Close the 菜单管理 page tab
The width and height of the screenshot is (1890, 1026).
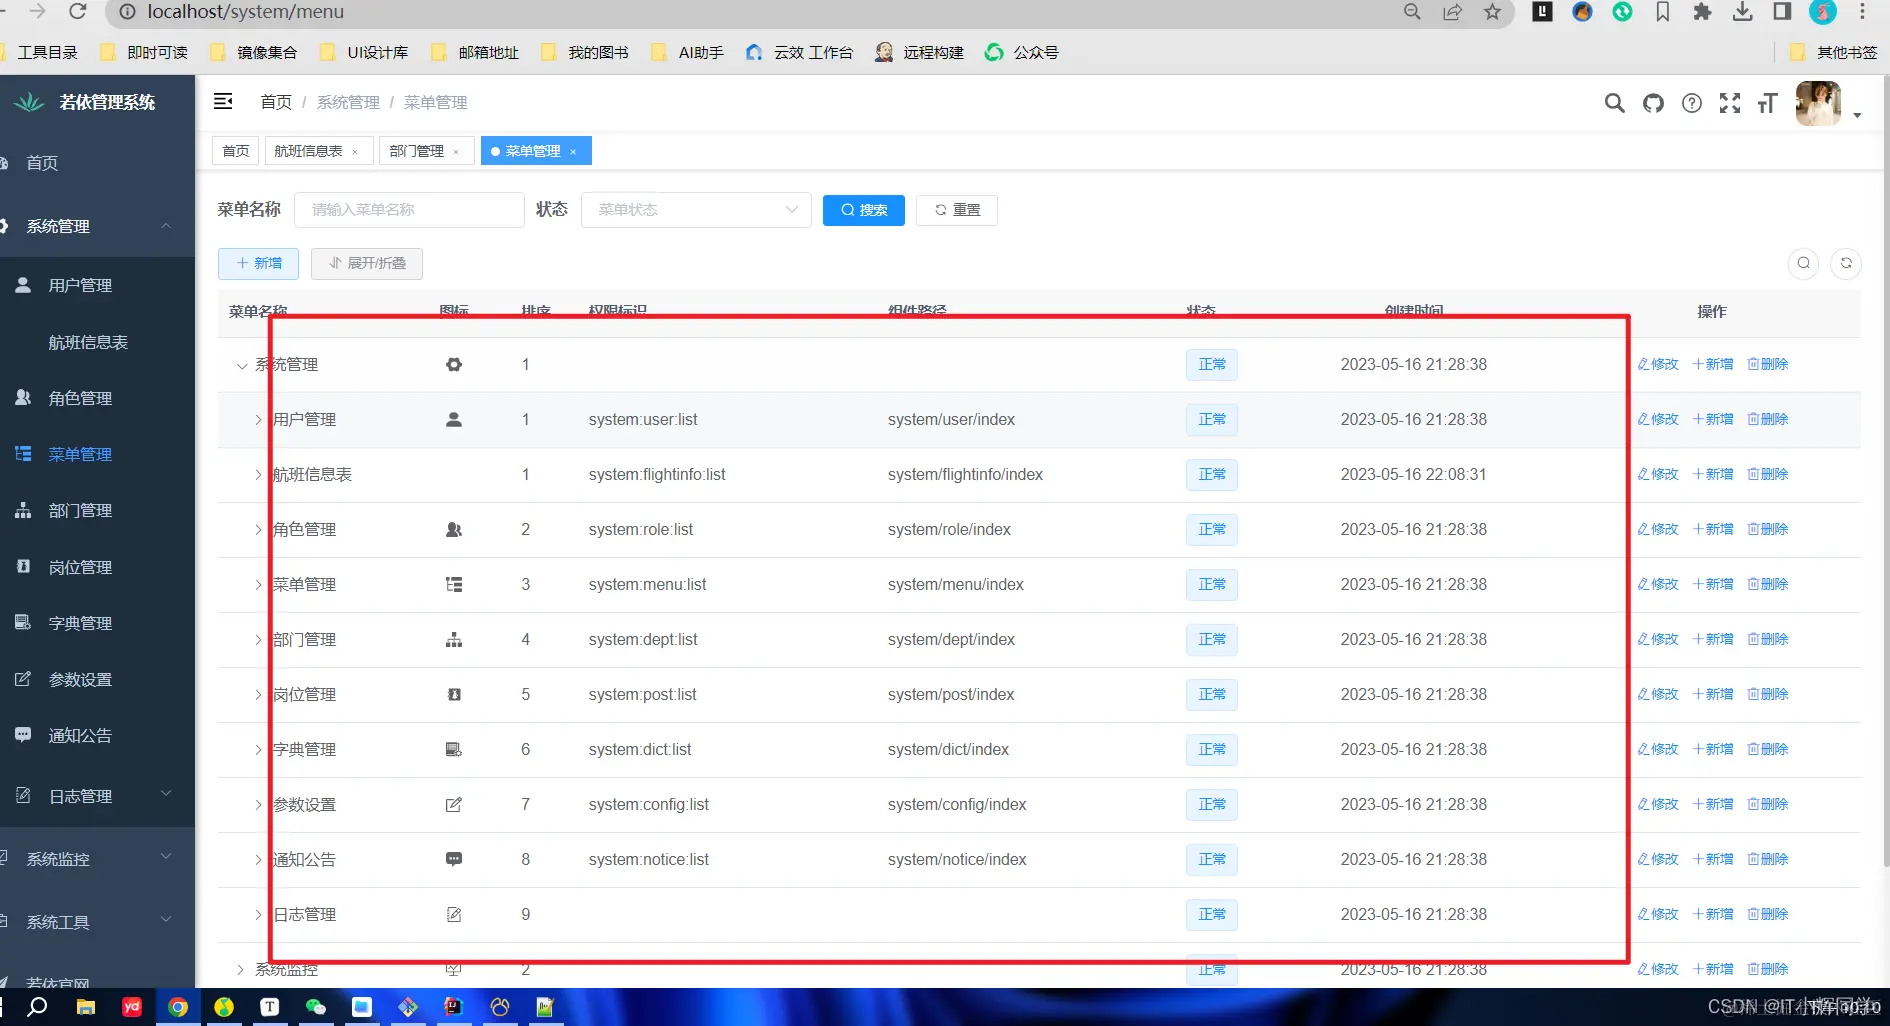point(573,152)
